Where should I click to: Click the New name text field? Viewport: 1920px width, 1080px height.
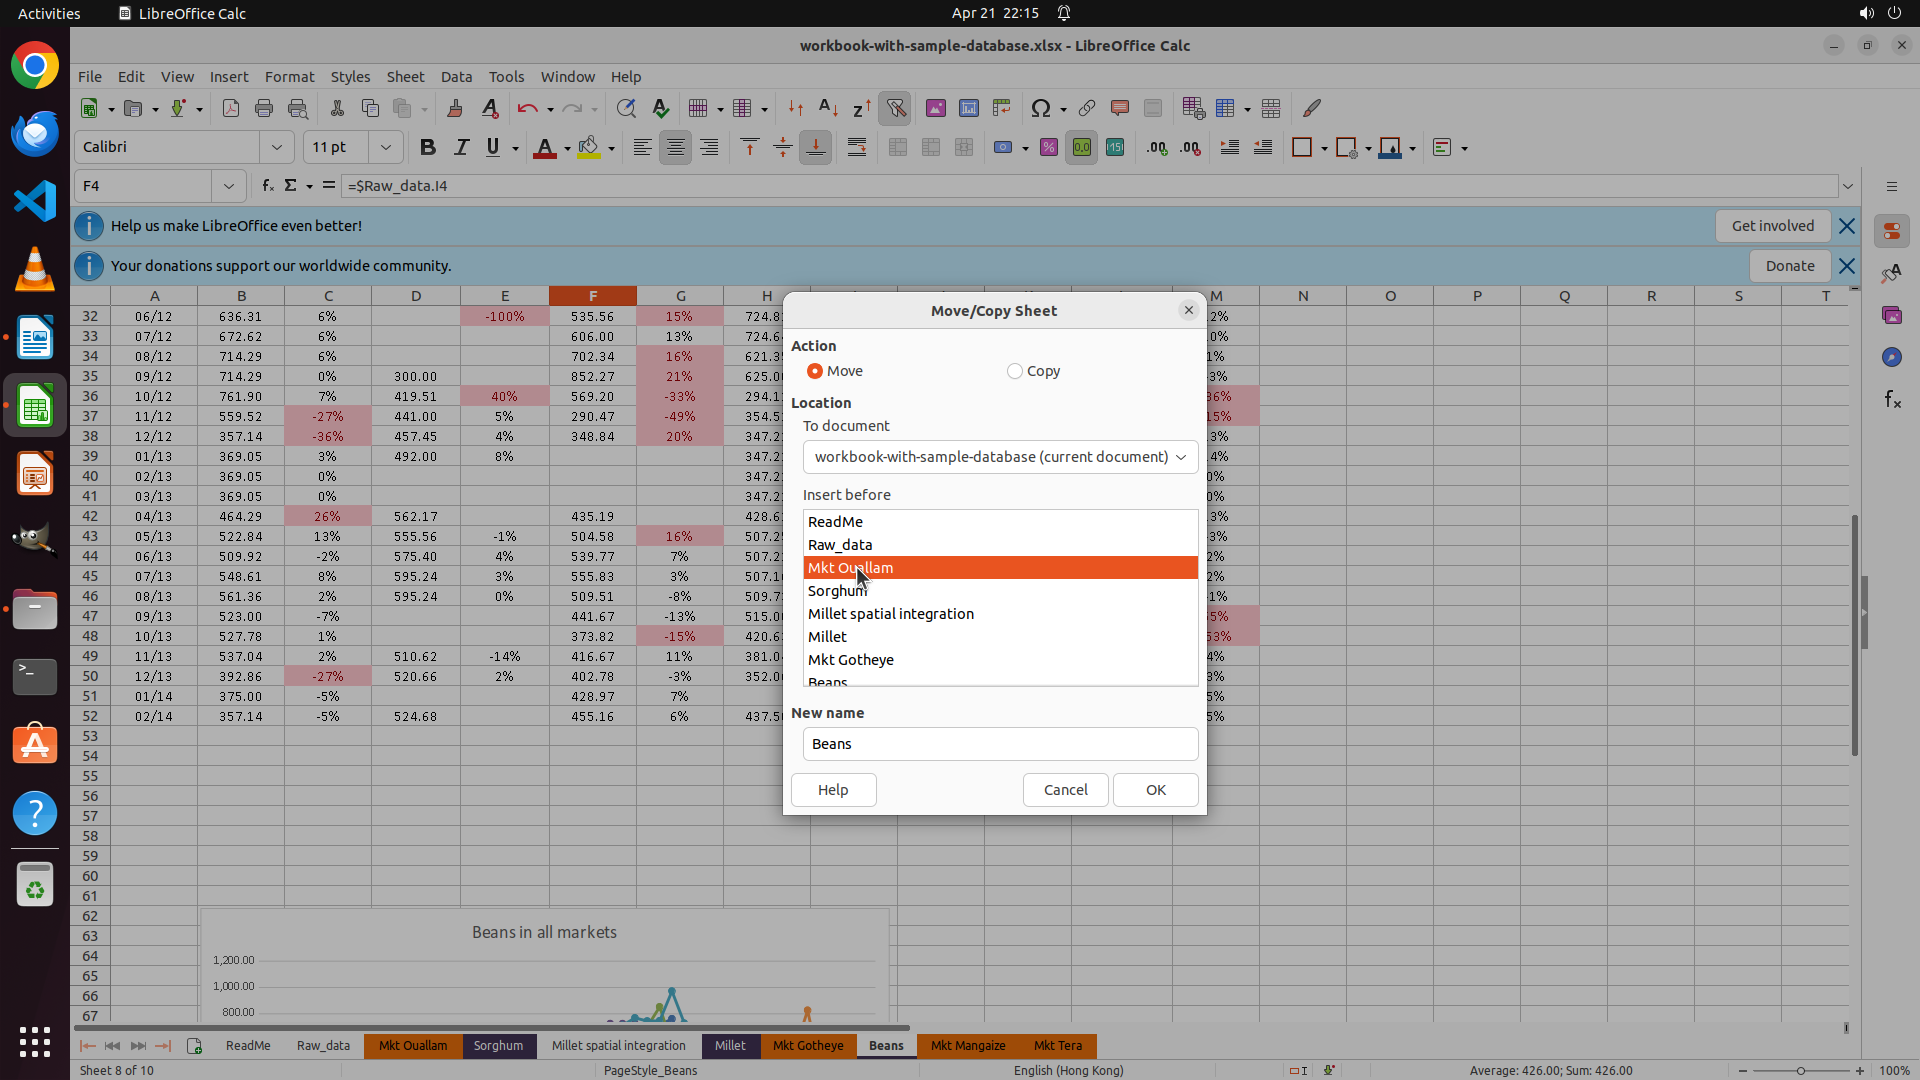pyautogui.click(x=1000, y=744)
